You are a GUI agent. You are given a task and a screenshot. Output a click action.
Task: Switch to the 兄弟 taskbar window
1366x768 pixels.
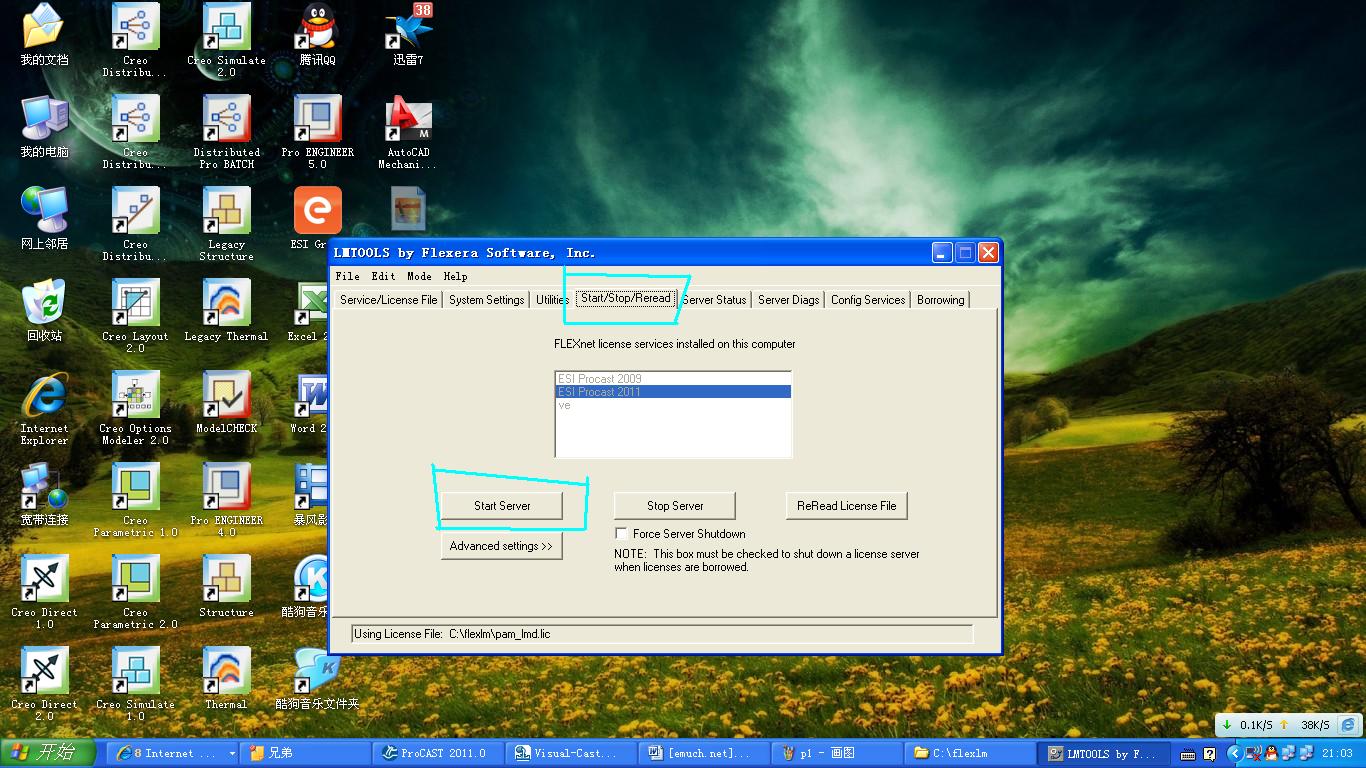(x=307, y=753)
